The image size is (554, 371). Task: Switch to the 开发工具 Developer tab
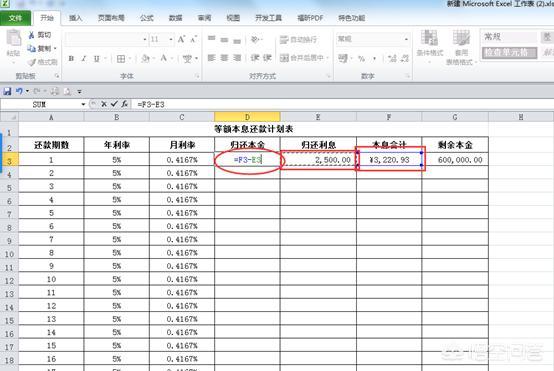coord(269,18)
